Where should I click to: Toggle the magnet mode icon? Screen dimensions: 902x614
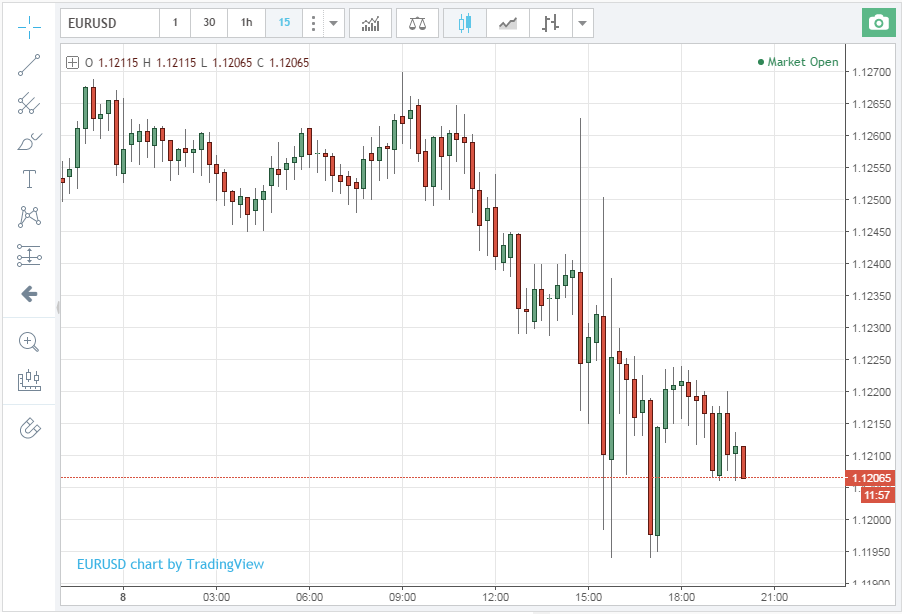click(30, 428)
